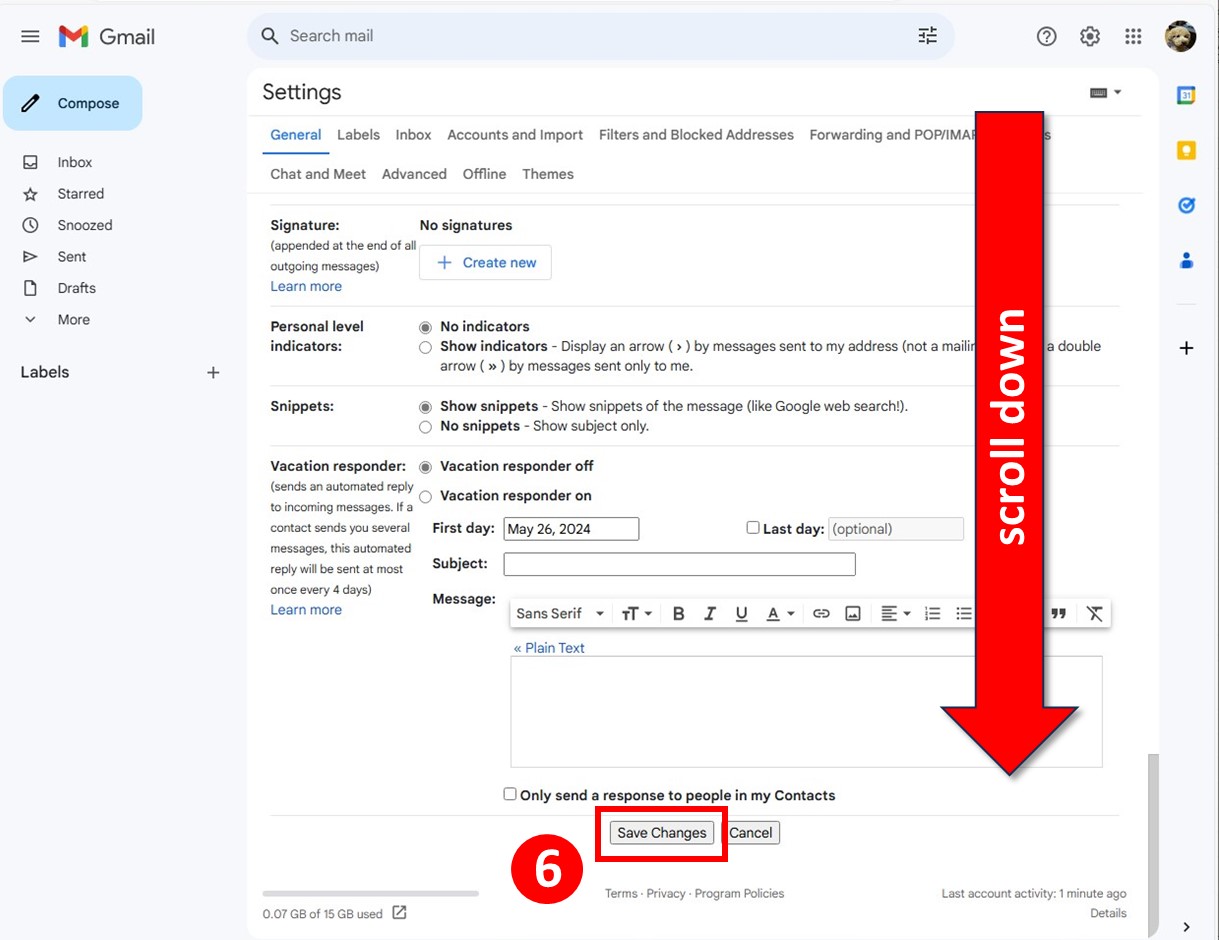The height and width of the screenshot is (940, 1219).
Task: Open the Advanced settings tab
Action: click(414, 174)
